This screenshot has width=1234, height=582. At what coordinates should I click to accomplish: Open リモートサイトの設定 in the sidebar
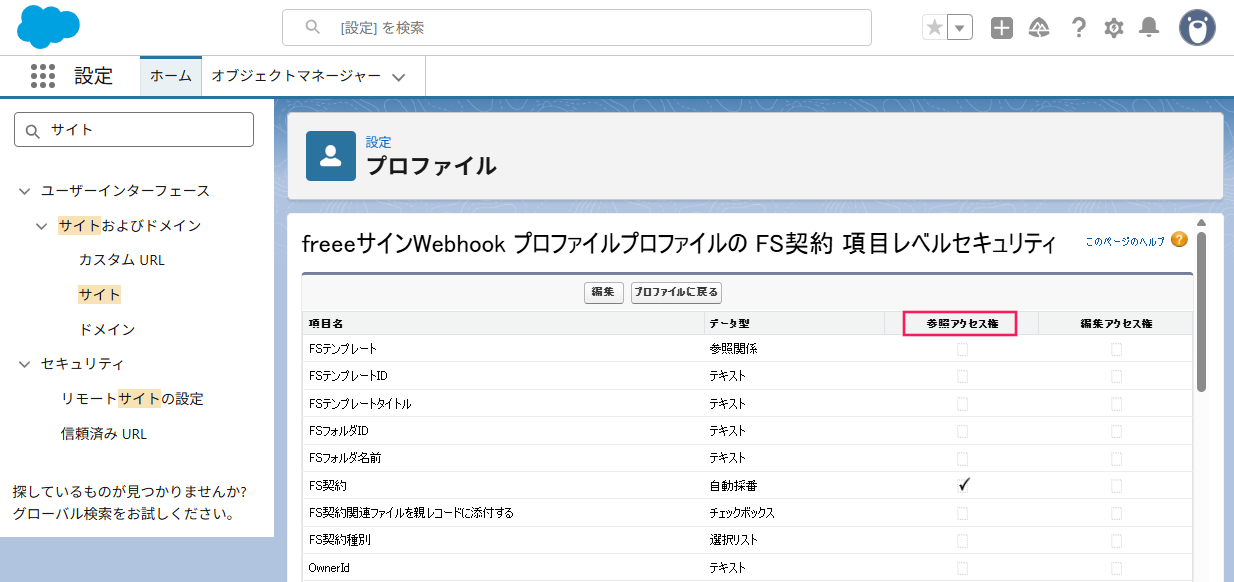coord(132,399)
